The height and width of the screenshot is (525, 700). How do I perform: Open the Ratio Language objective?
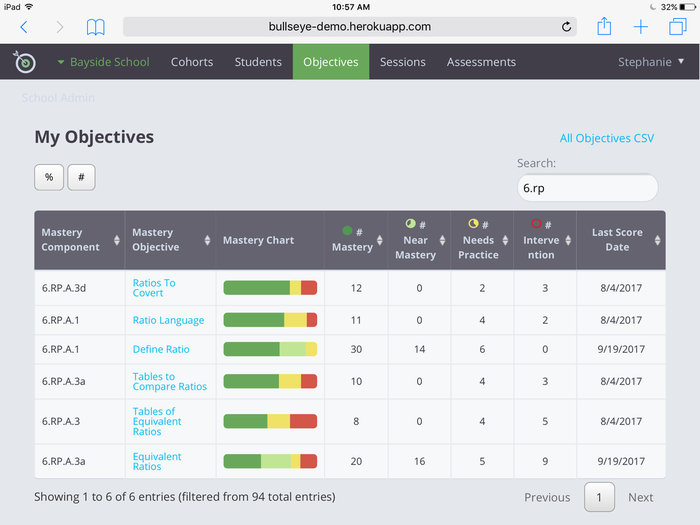pos(168,320)
